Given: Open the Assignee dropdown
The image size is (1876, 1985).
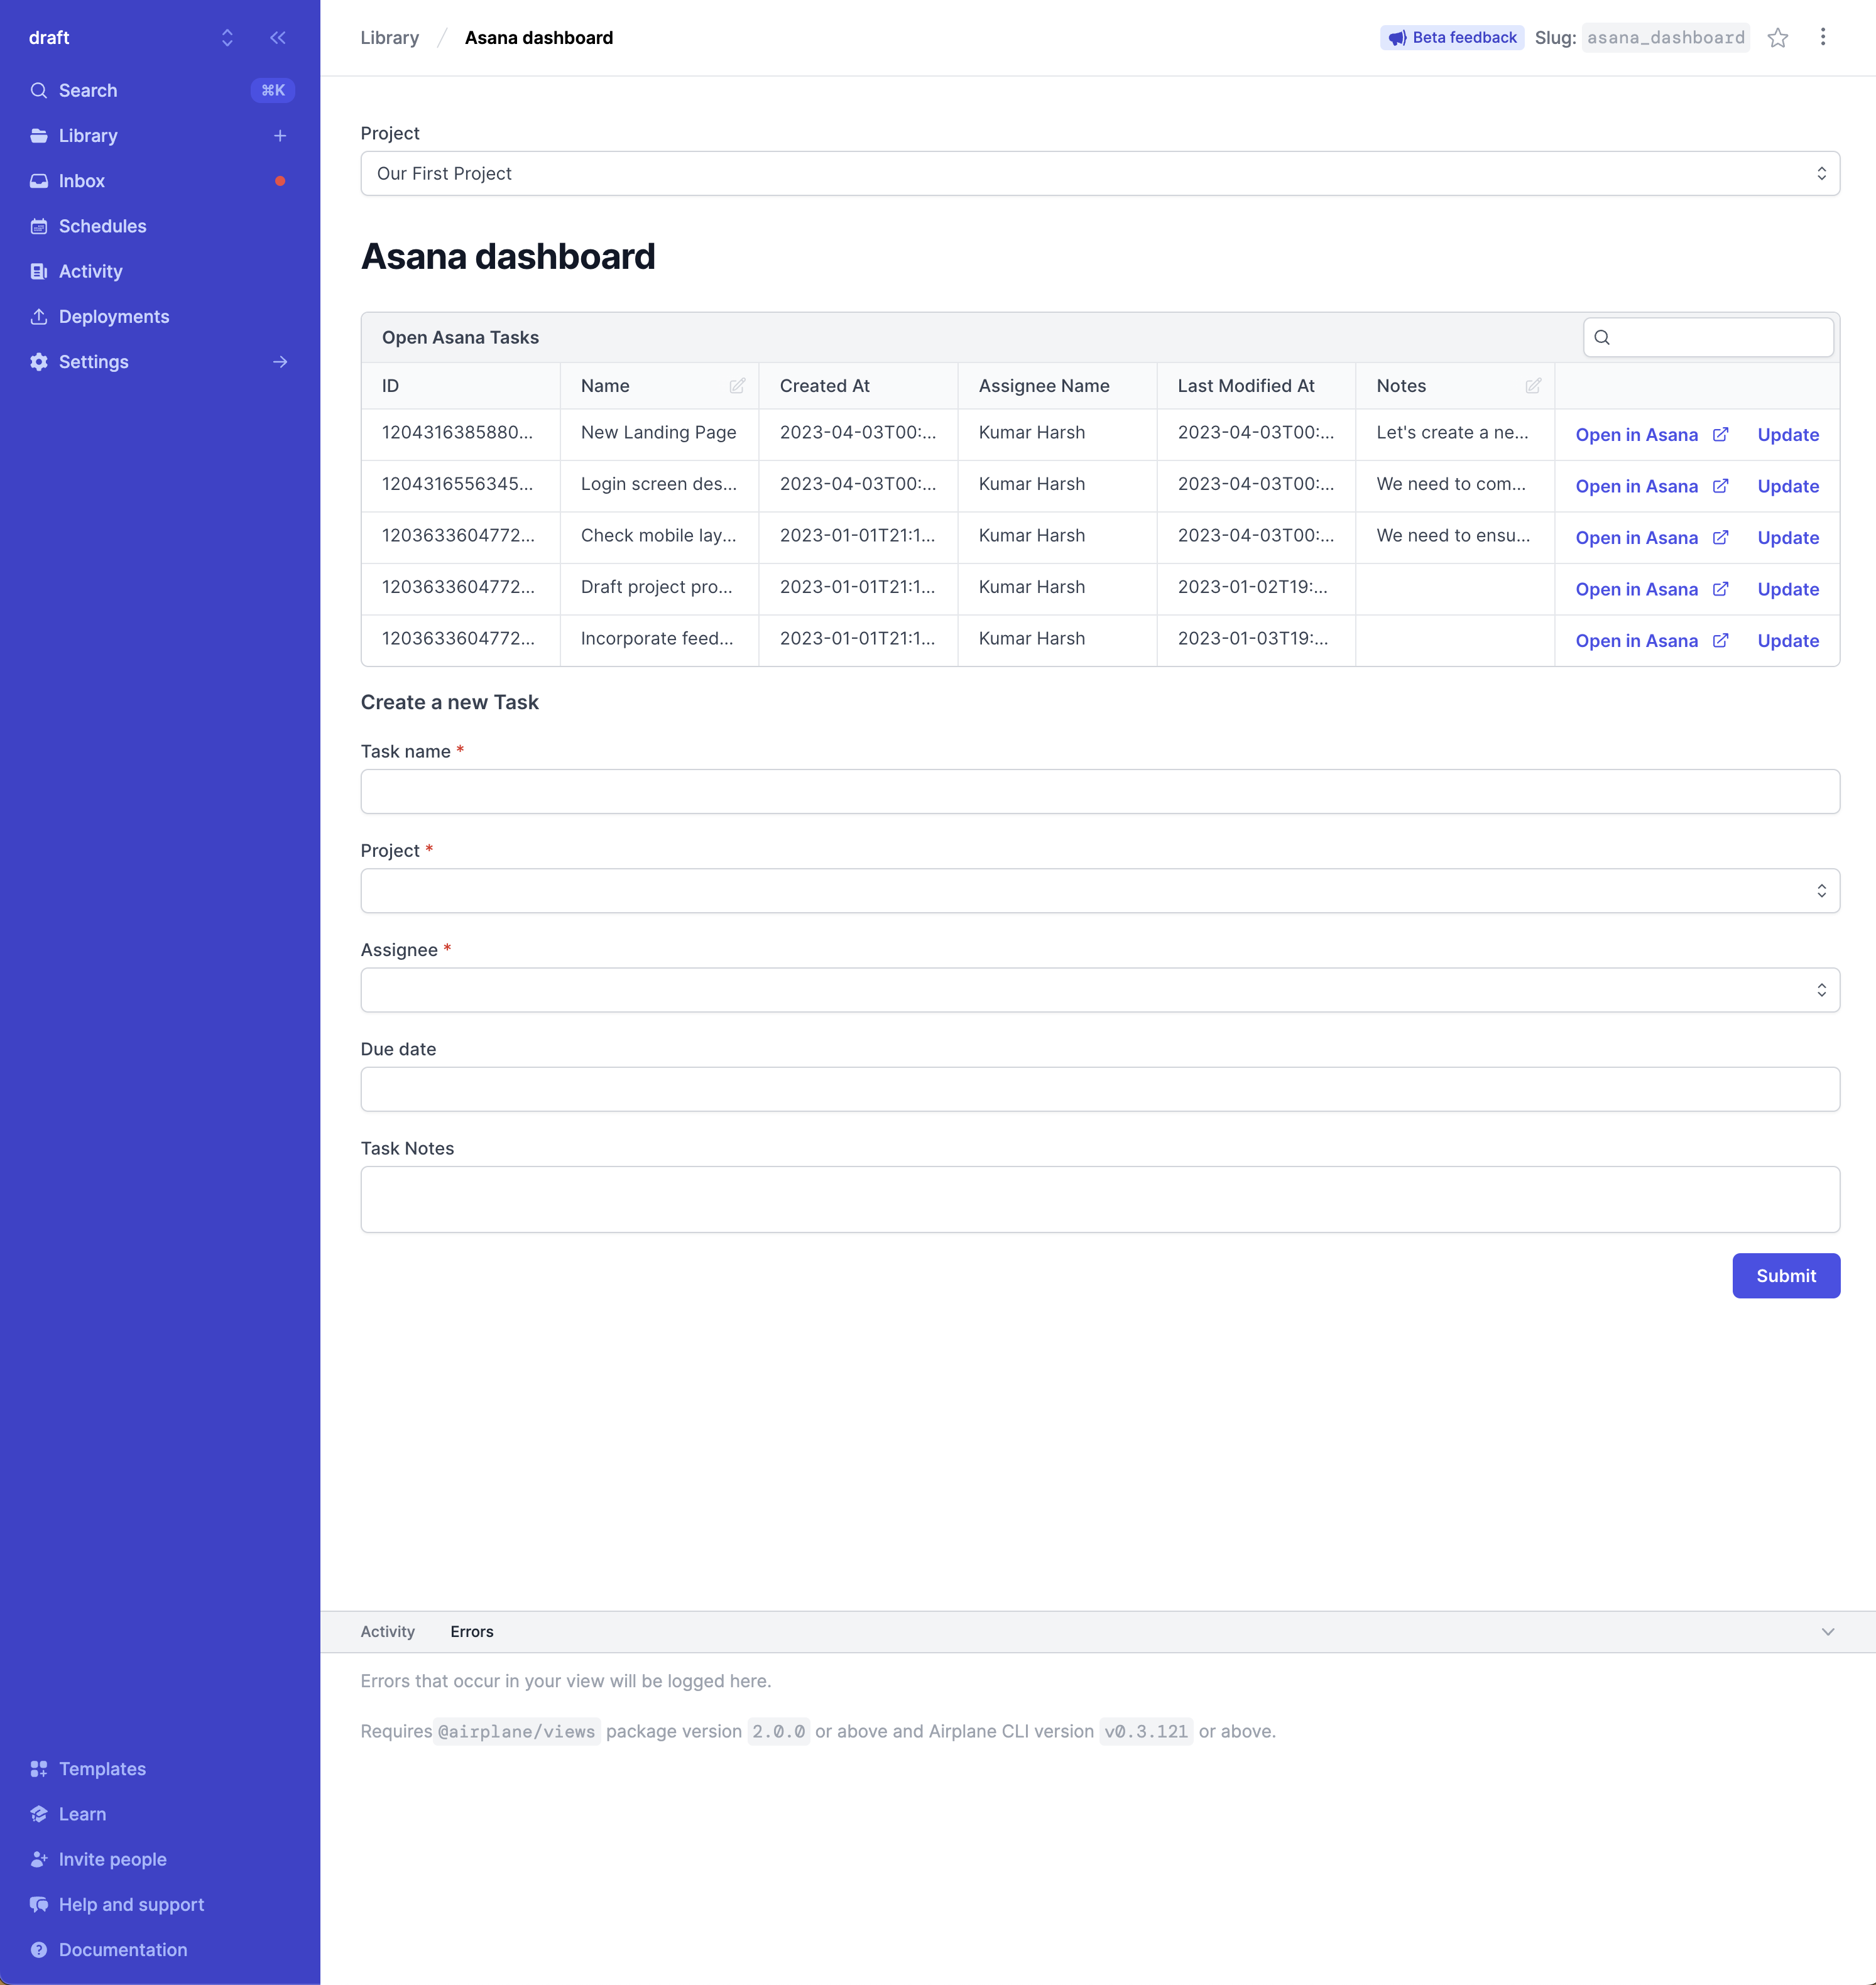Looking at the screenshot, I should click(1100, 990).
